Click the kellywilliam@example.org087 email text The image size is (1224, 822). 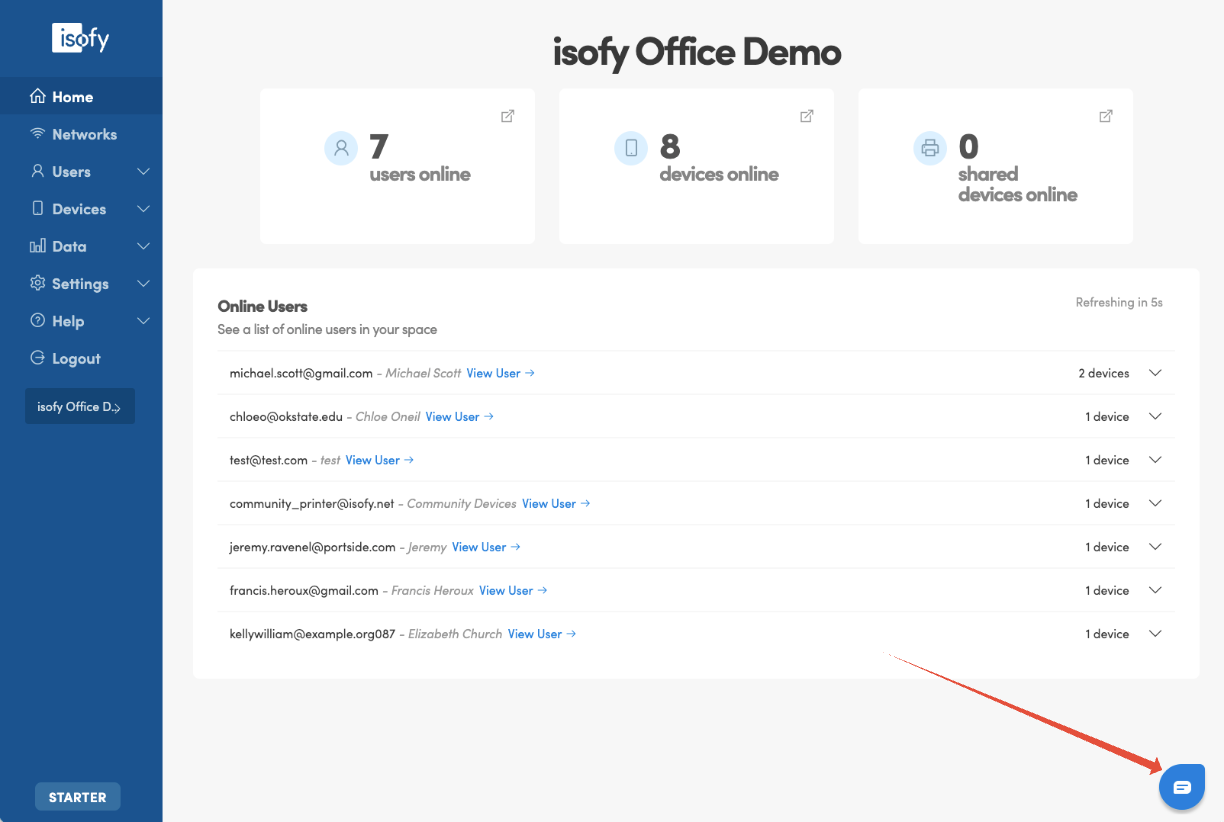click(x=313, y=634)
